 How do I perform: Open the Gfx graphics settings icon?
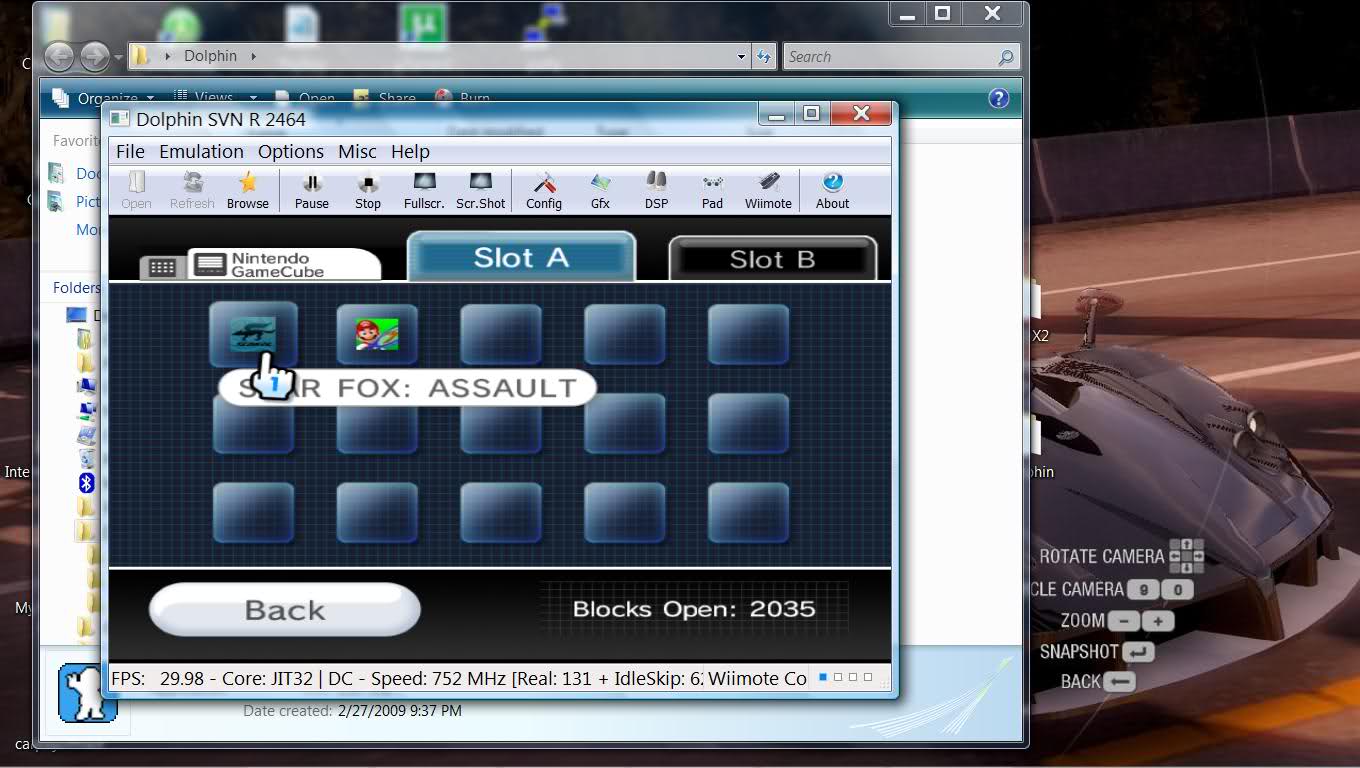tap(600, 190)
